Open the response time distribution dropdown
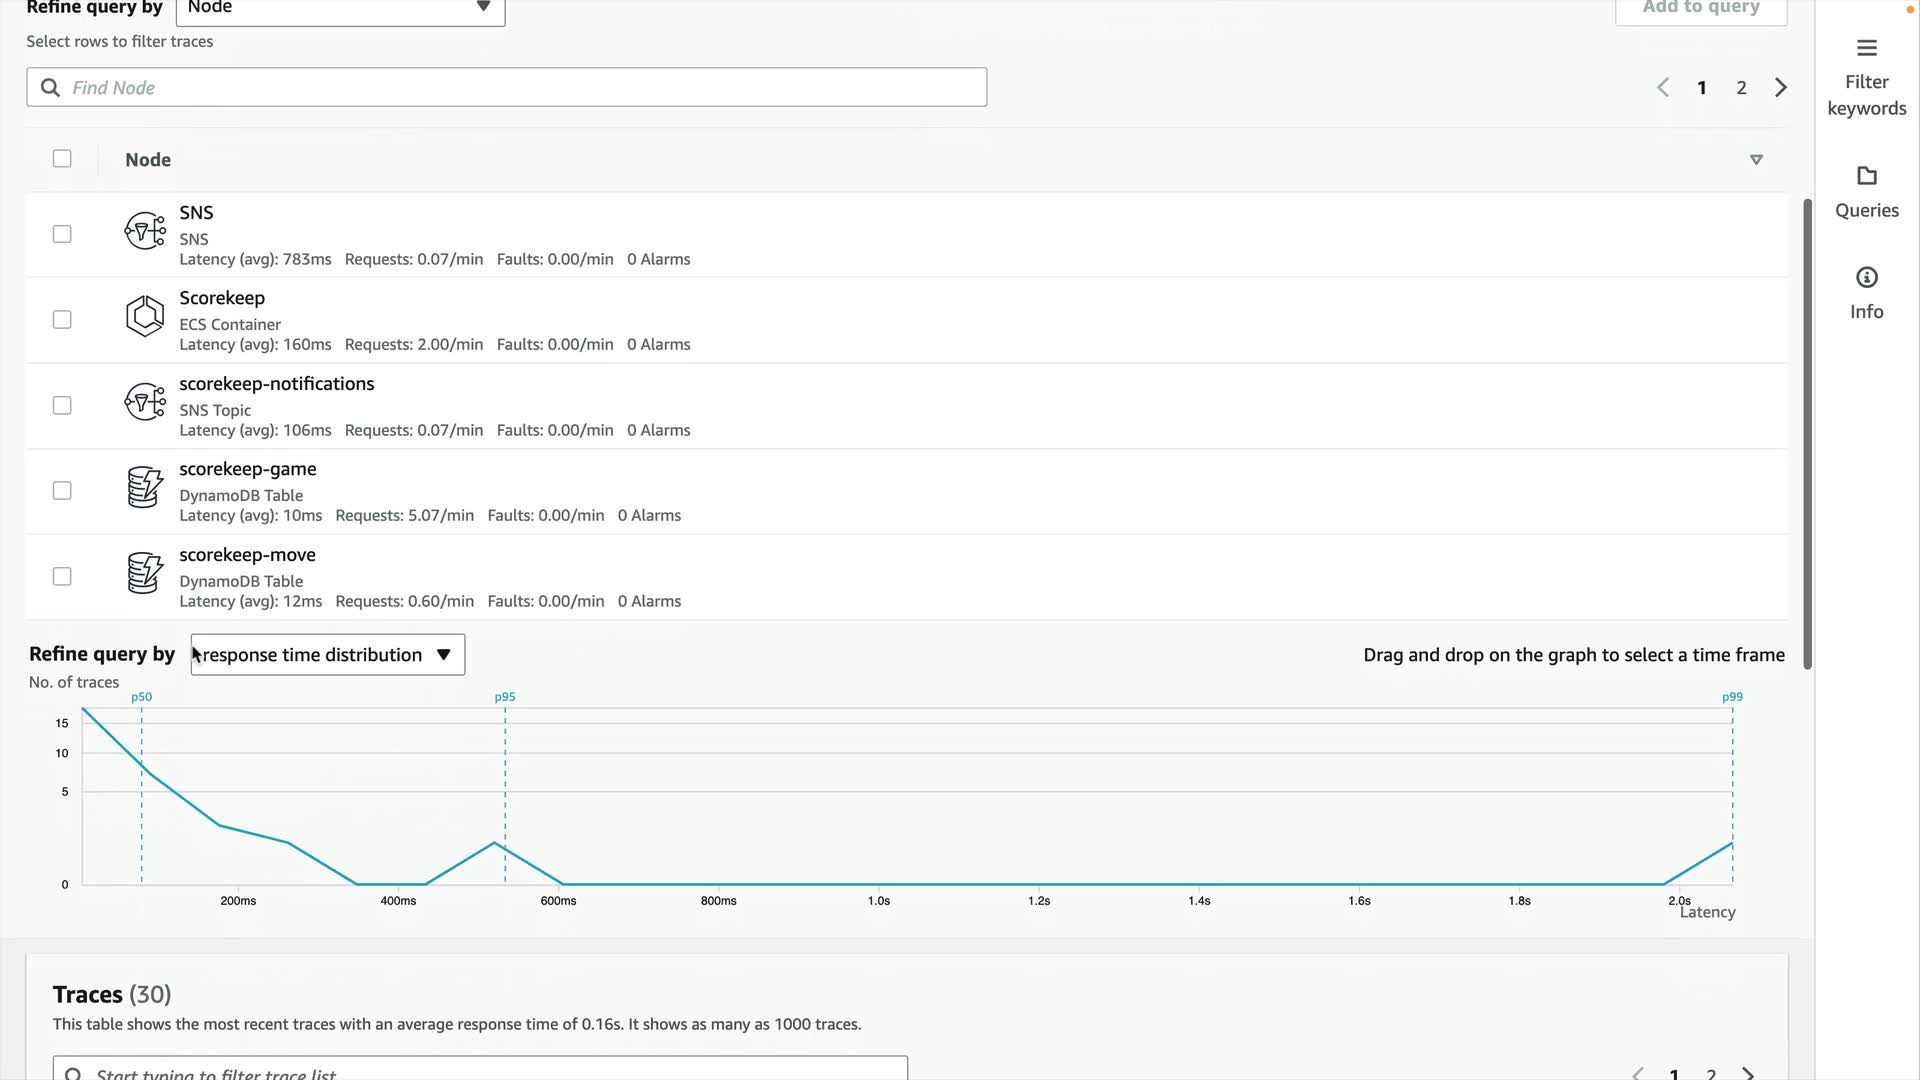The width and height of the screenshot is (1920, 1080). click(x=328, y=655)
